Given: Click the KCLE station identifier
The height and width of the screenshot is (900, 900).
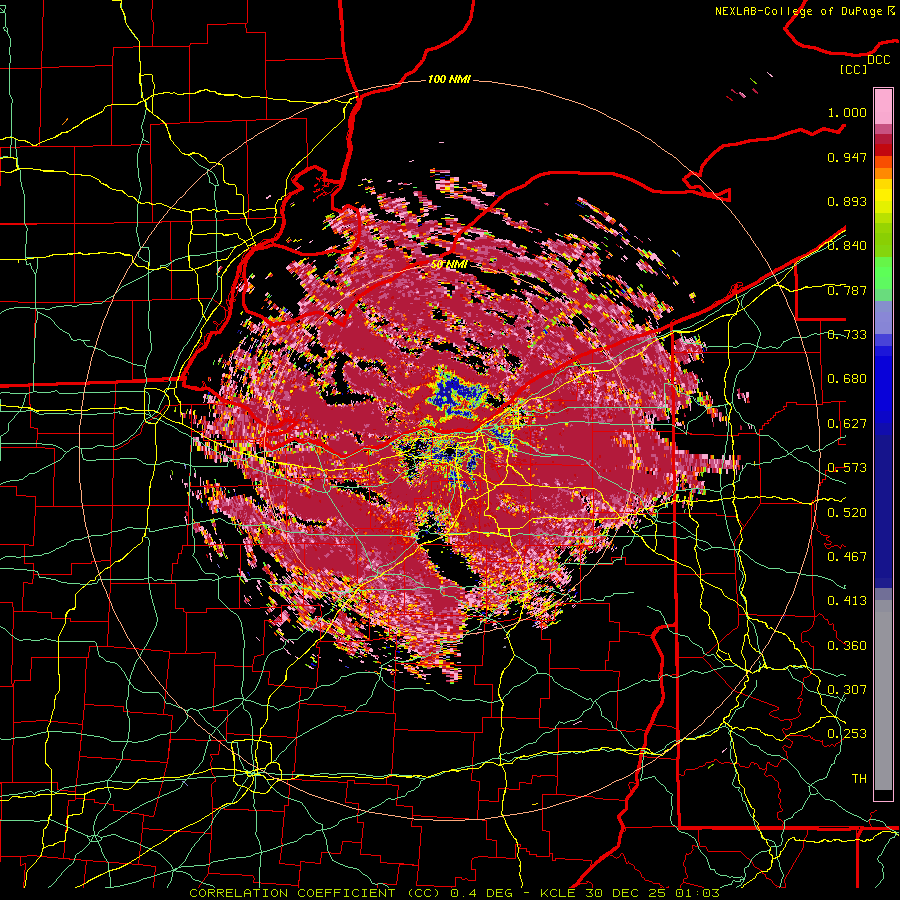Looking at the screenshot, I should (558, 893).
